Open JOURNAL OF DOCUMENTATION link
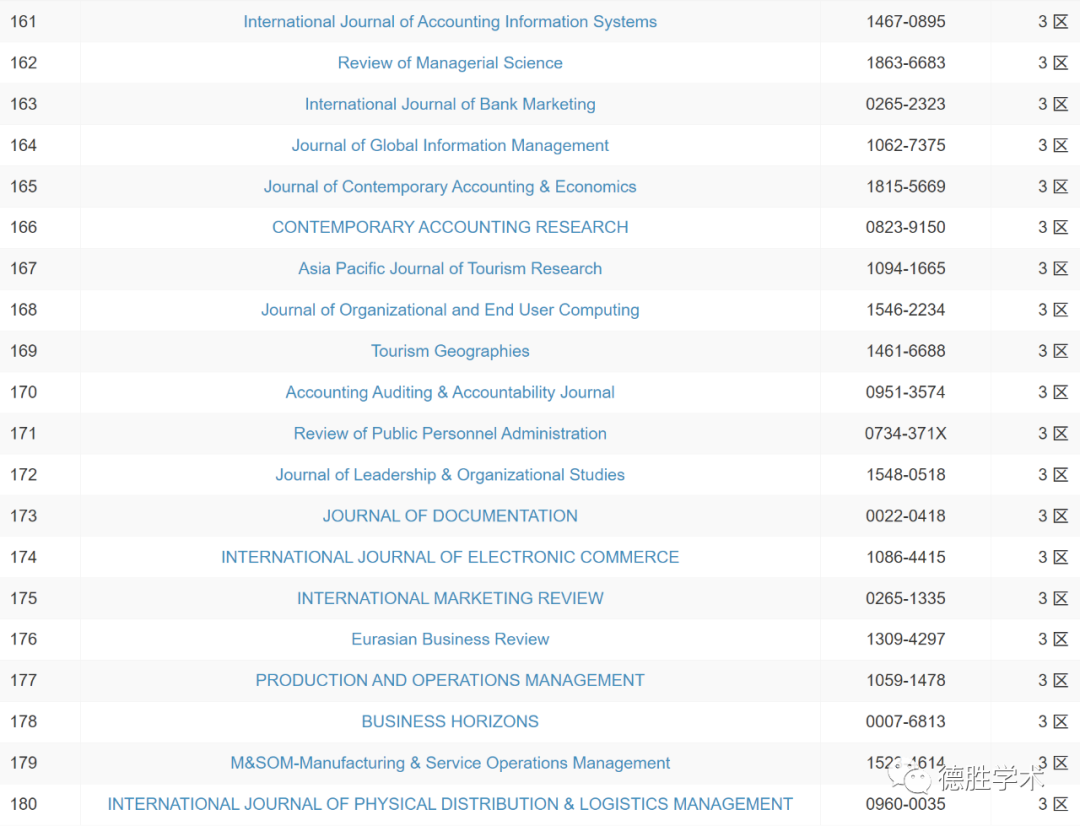Viewport: 1080px width, 826px height. 450,516
